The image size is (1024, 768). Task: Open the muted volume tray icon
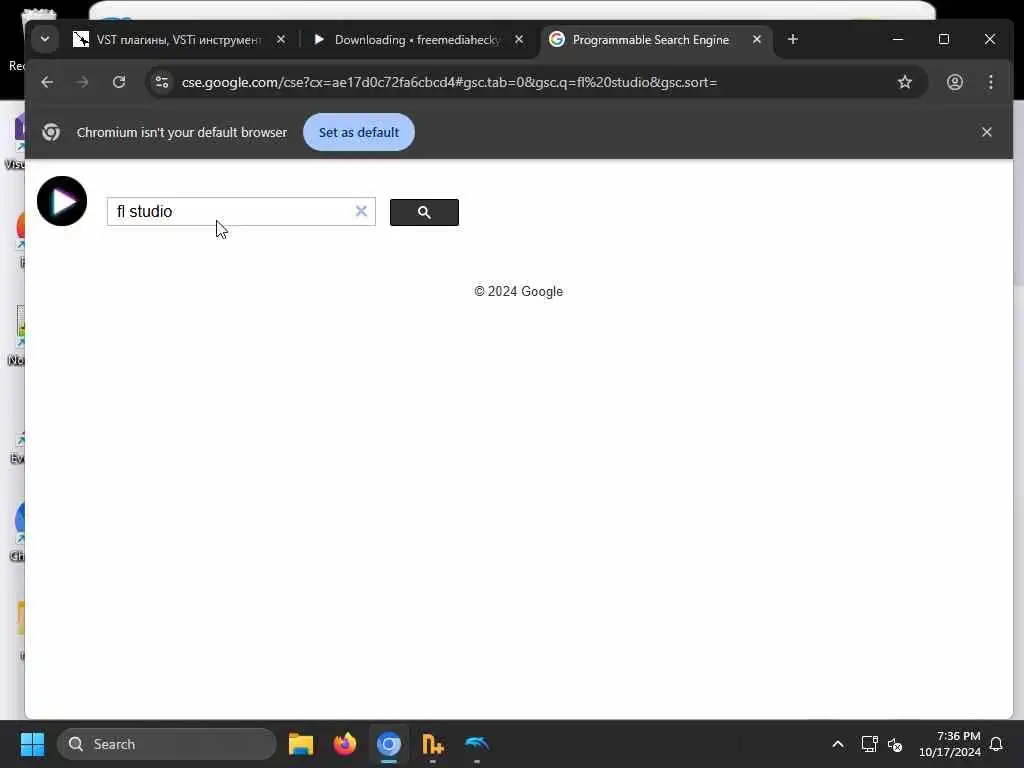click(895, 744)
